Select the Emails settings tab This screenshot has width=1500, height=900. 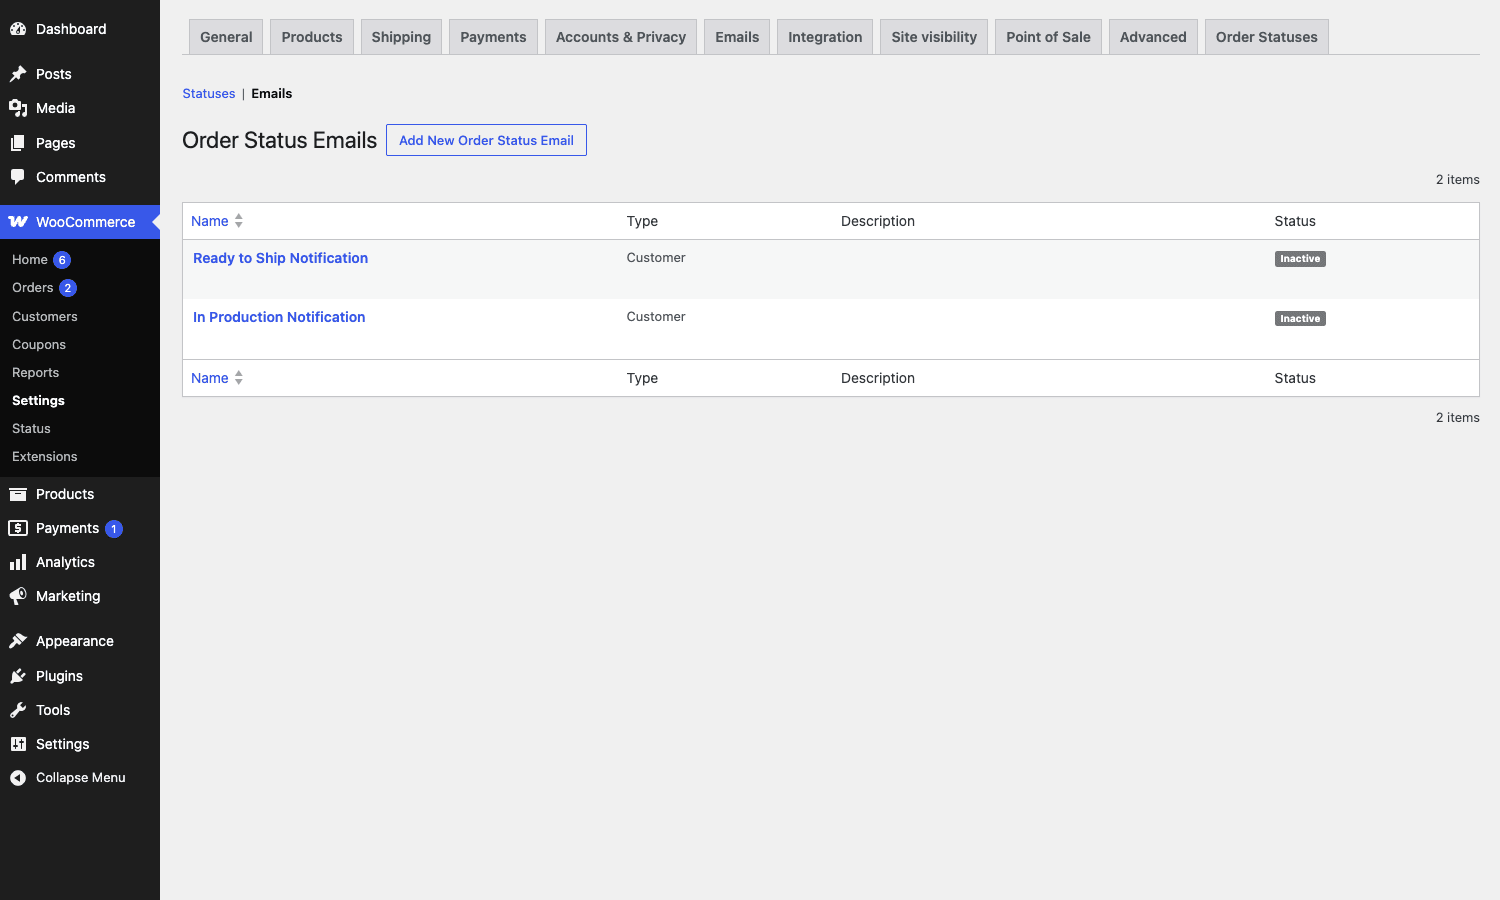[737, 37]
